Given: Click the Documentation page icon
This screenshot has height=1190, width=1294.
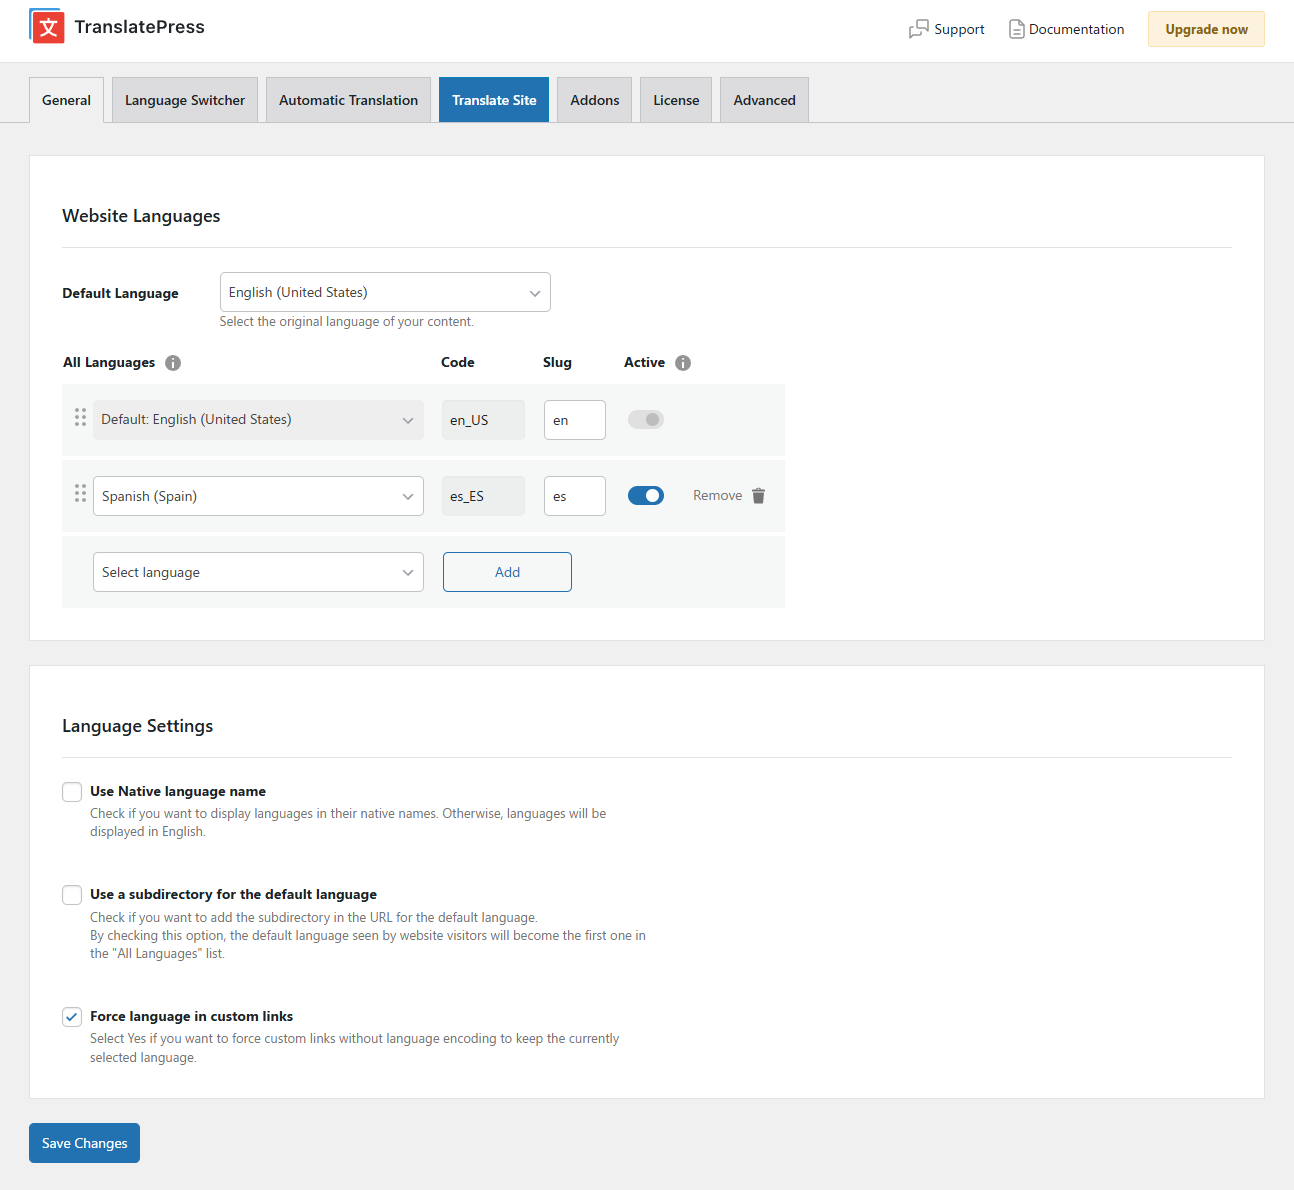Looking at the screenshot, I should point(1016,30).
